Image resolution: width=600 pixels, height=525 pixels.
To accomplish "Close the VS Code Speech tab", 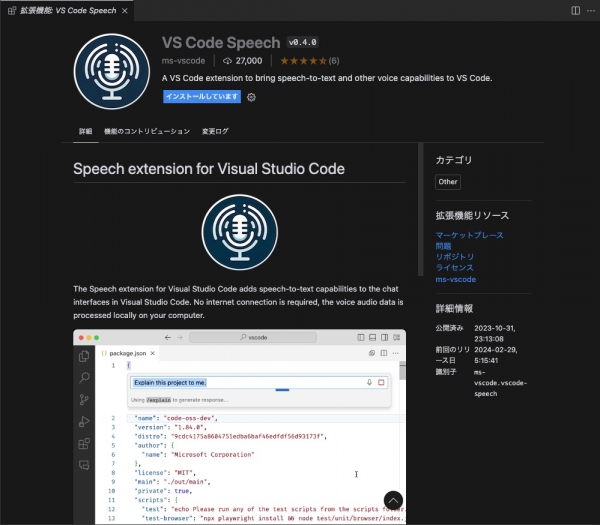I will pyautogui.click(x=125, y=11).
